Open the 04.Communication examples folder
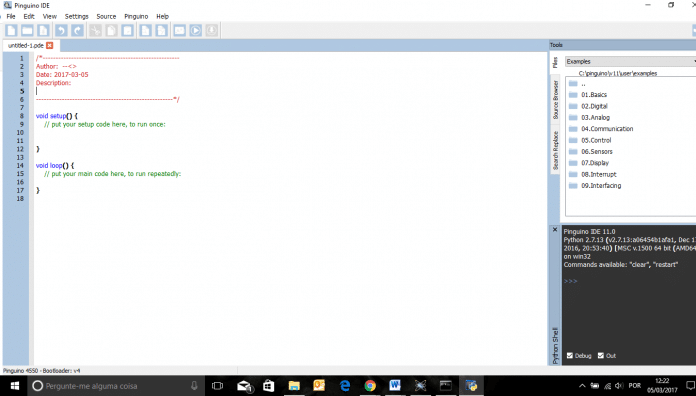 (607, 129)
